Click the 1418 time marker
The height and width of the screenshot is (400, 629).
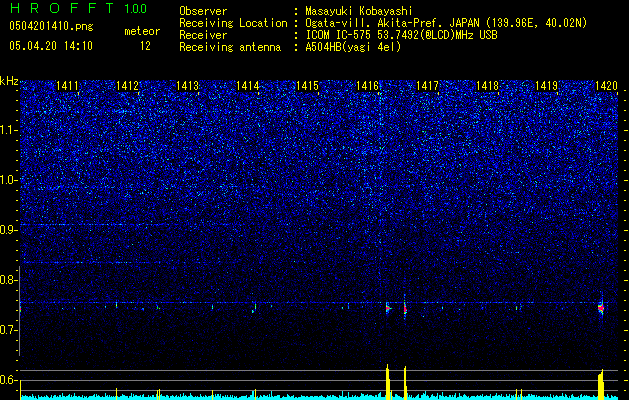coord(487,86)
